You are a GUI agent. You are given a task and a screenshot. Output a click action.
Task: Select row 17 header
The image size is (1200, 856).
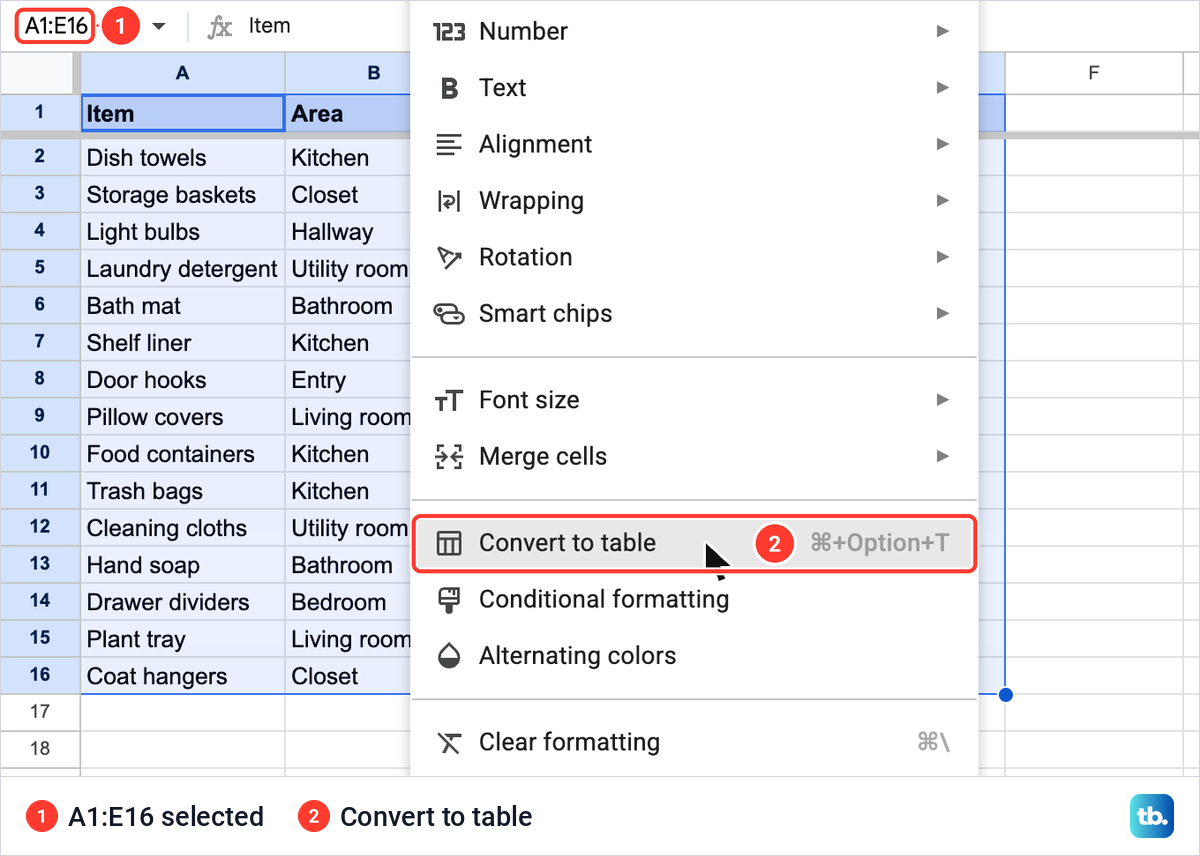[x=40, y=712]
